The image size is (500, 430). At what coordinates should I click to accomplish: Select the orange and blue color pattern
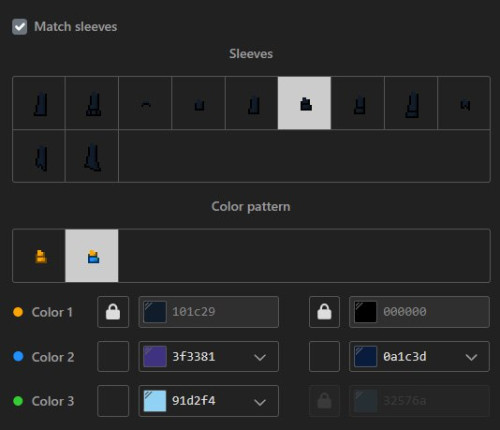click(x=92, y=256)
